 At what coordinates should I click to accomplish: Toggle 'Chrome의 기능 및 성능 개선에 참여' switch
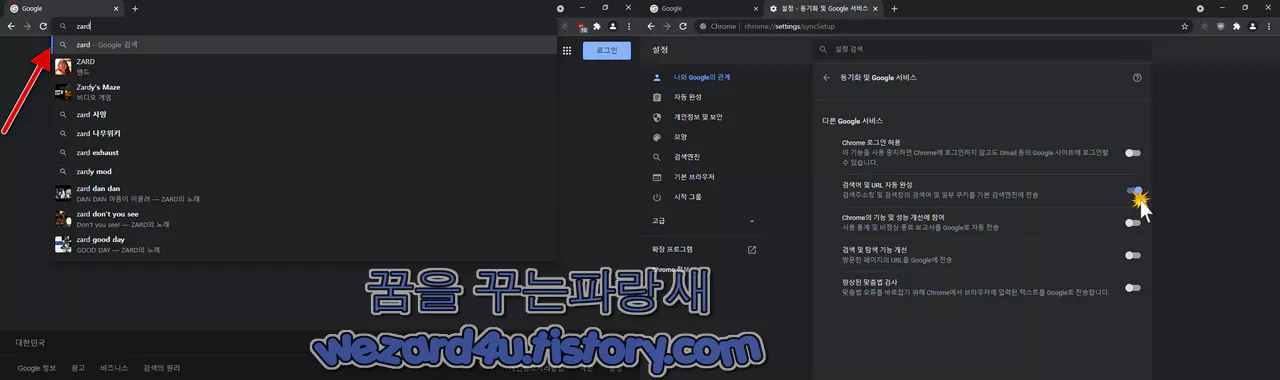[1133, 223]
